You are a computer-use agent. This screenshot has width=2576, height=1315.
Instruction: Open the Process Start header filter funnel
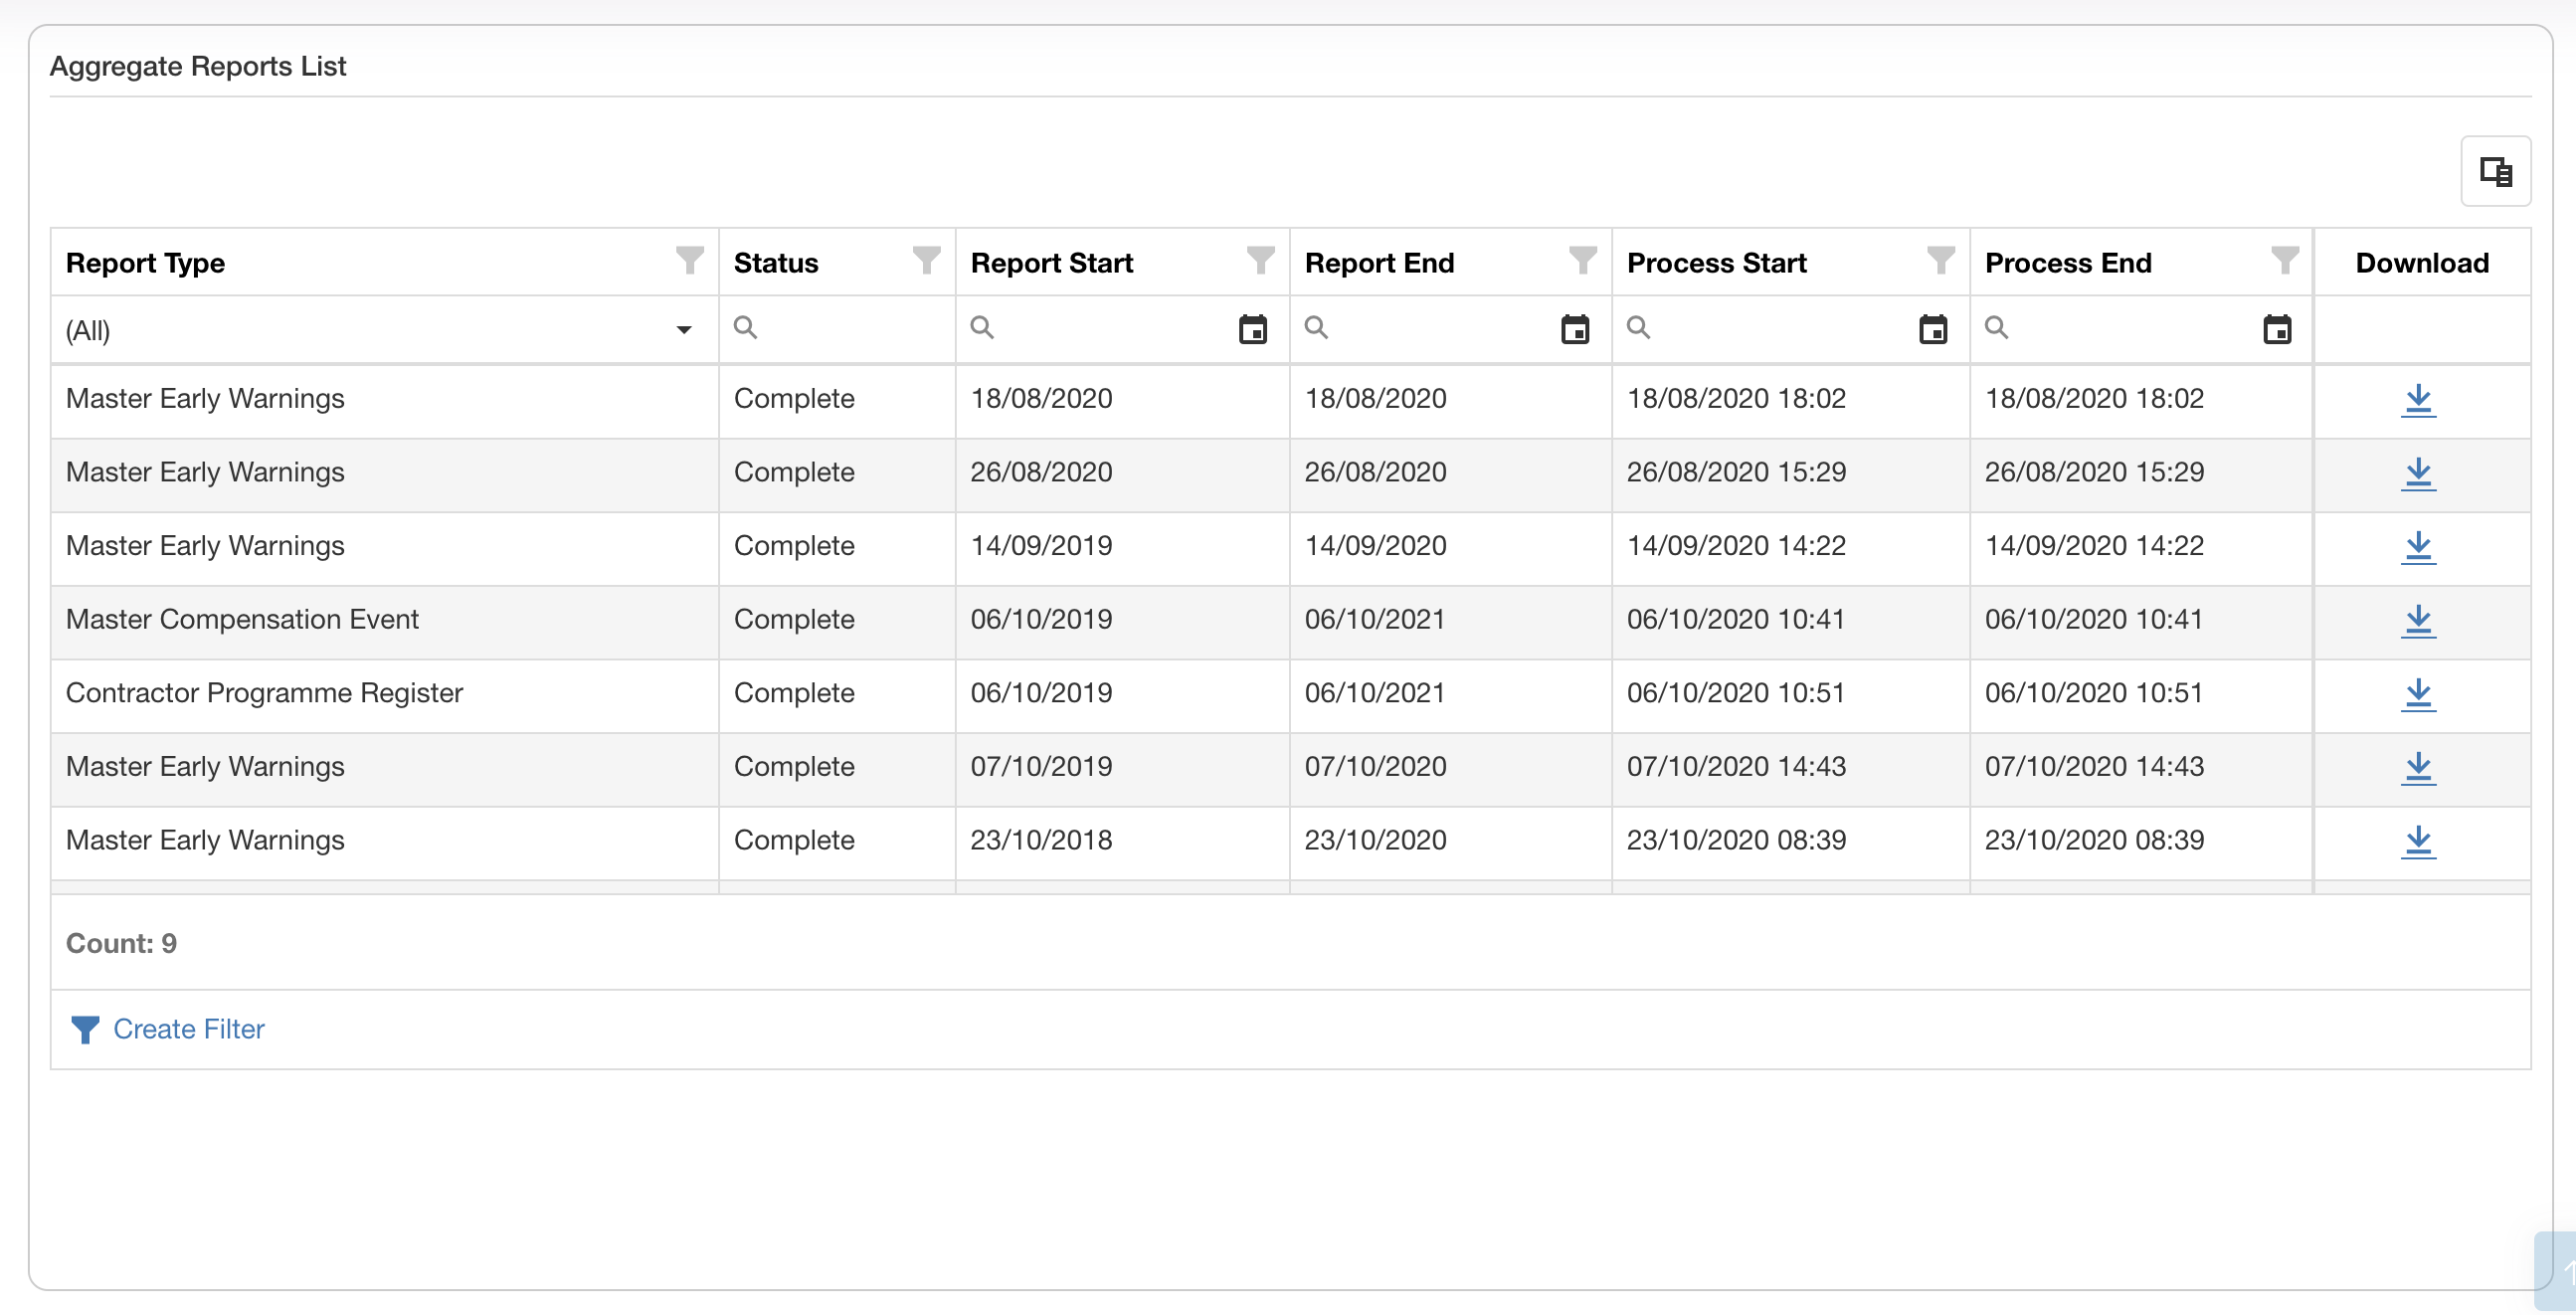1940,261
